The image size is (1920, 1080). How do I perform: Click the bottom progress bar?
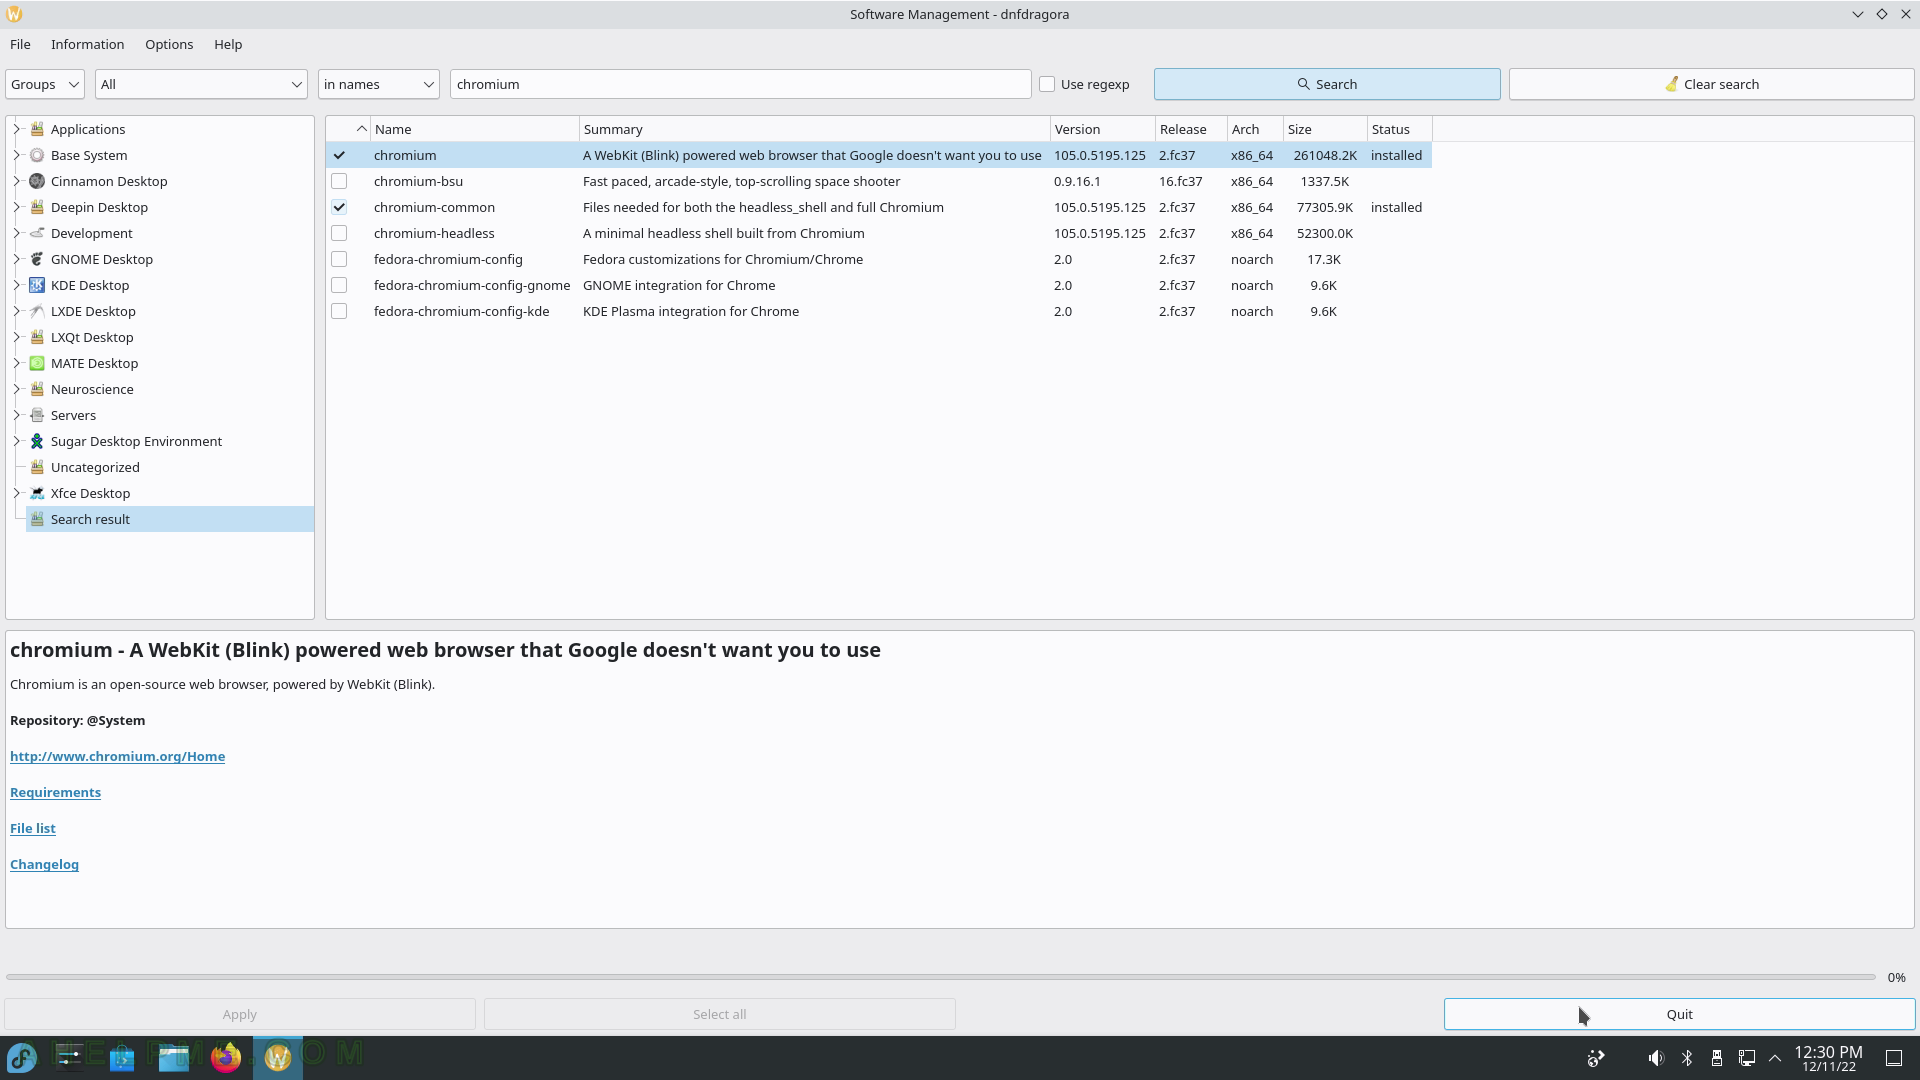pyautogui.click(x=940, y=977)
